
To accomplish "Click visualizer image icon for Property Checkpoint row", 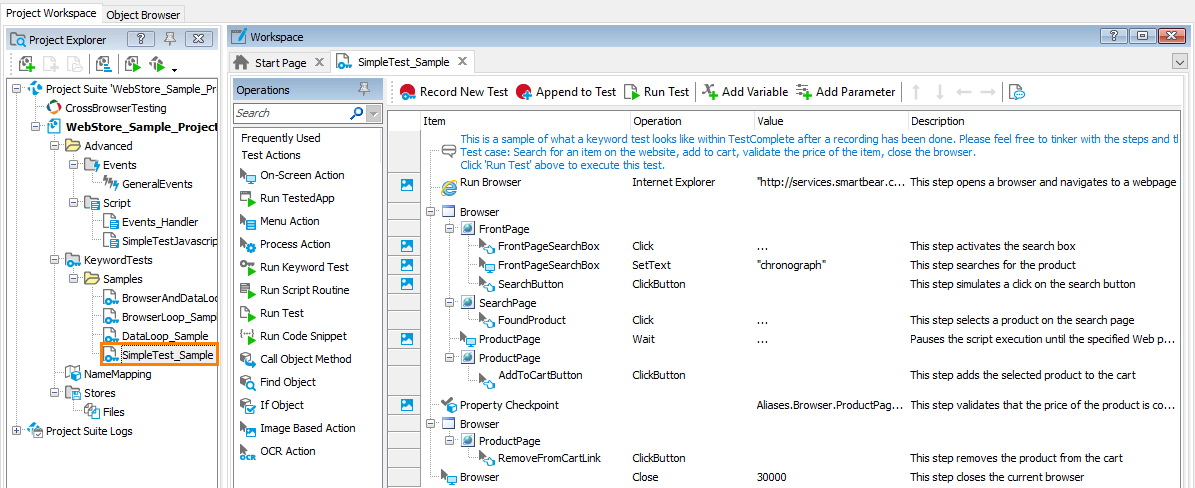I will (406, 405).
